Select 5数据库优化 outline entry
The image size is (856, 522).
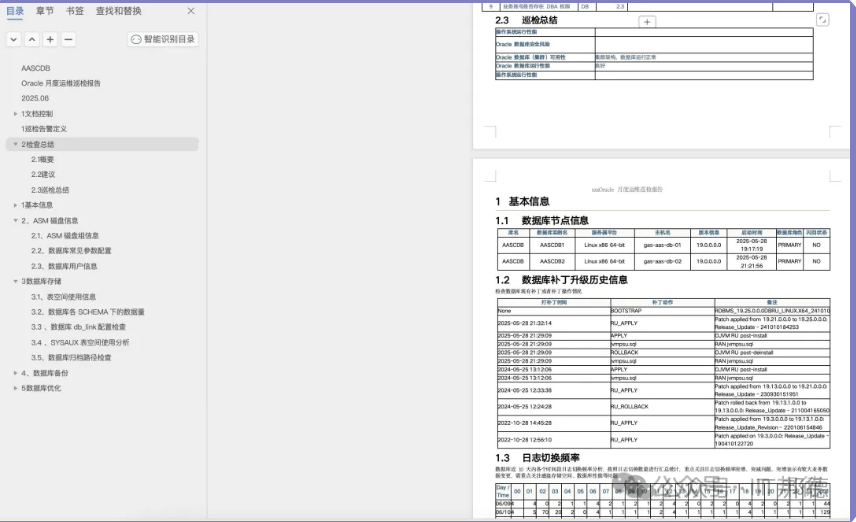(x=41, y=388)
